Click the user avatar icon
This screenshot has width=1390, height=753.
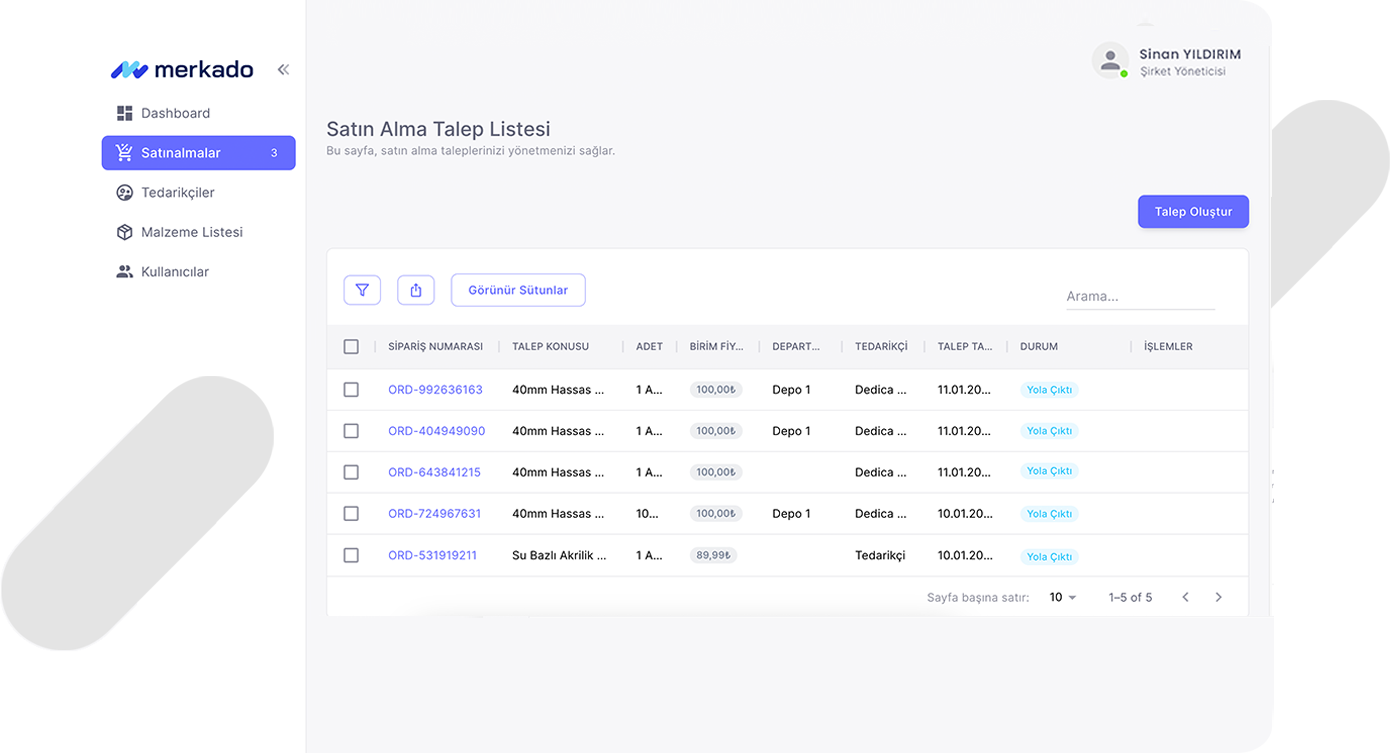tap(1110, 61)
